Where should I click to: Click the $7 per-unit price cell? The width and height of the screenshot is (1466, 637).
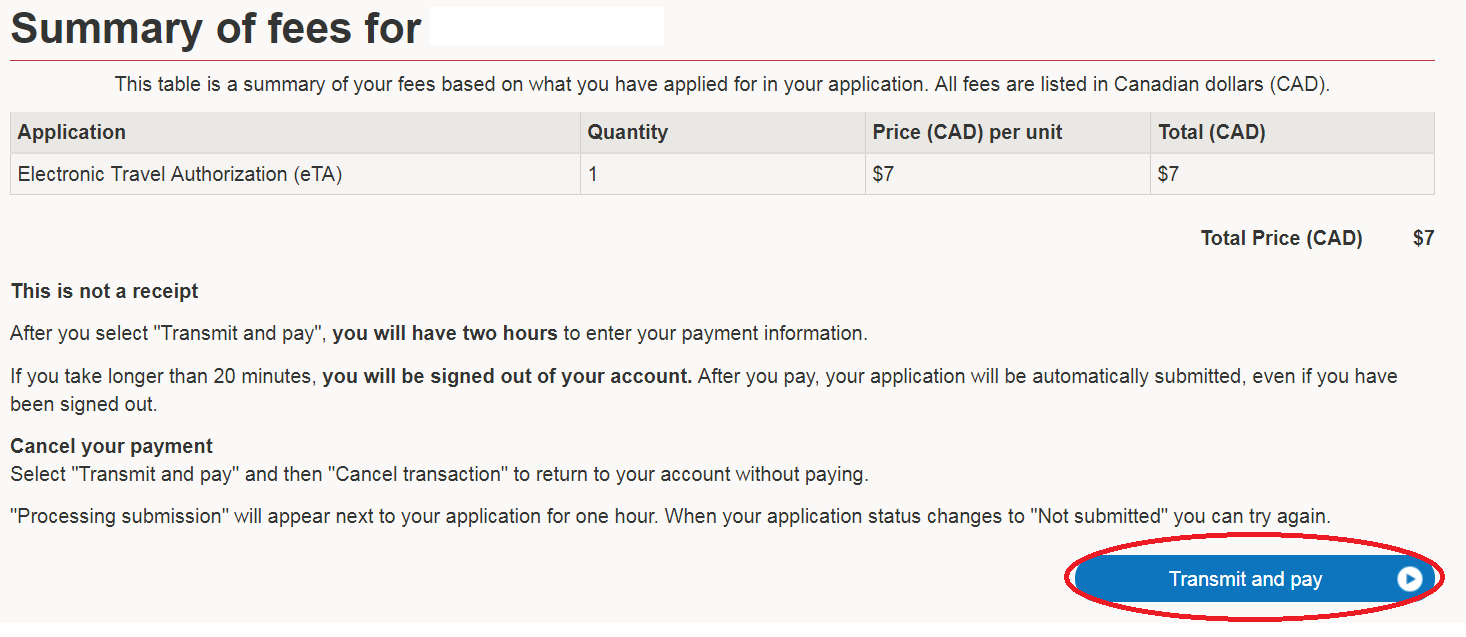click(1008, 174)
